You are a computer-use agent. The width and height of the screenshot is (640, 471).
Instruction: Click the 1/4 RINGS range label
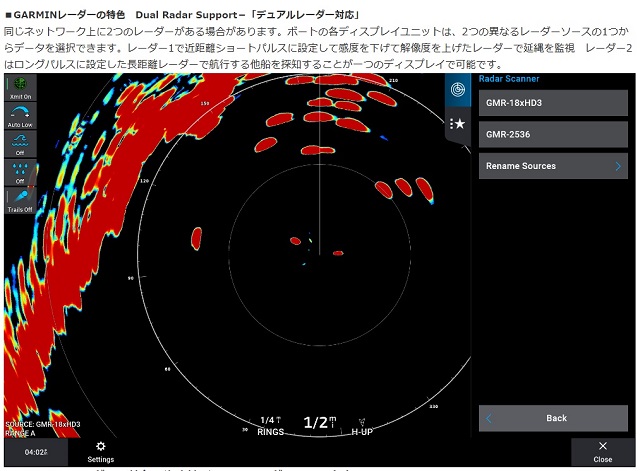tap(271, 426)
